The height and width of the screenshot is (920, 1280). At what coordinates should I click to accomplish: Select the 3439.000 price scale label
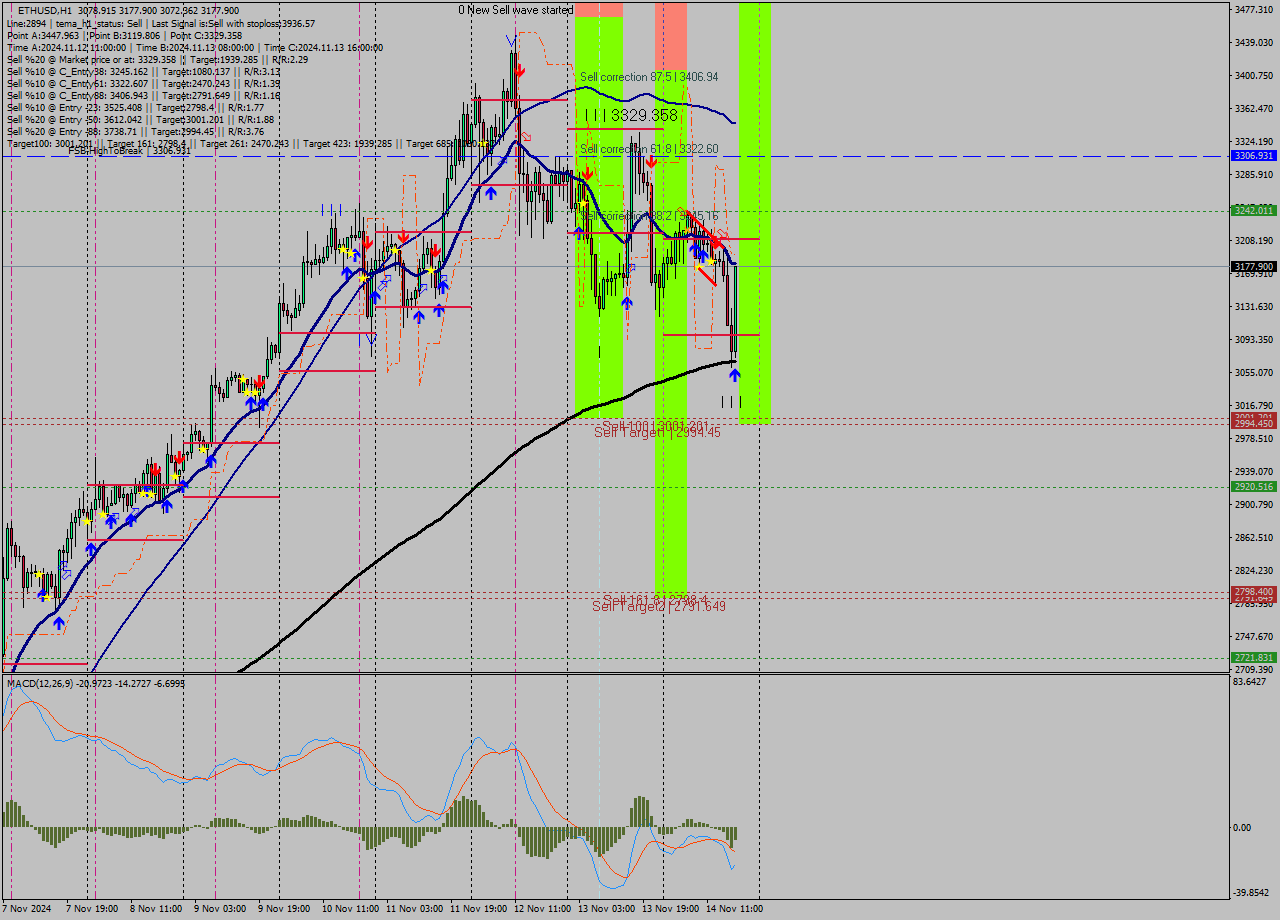pyautogui.click(x=1254, y=42)
